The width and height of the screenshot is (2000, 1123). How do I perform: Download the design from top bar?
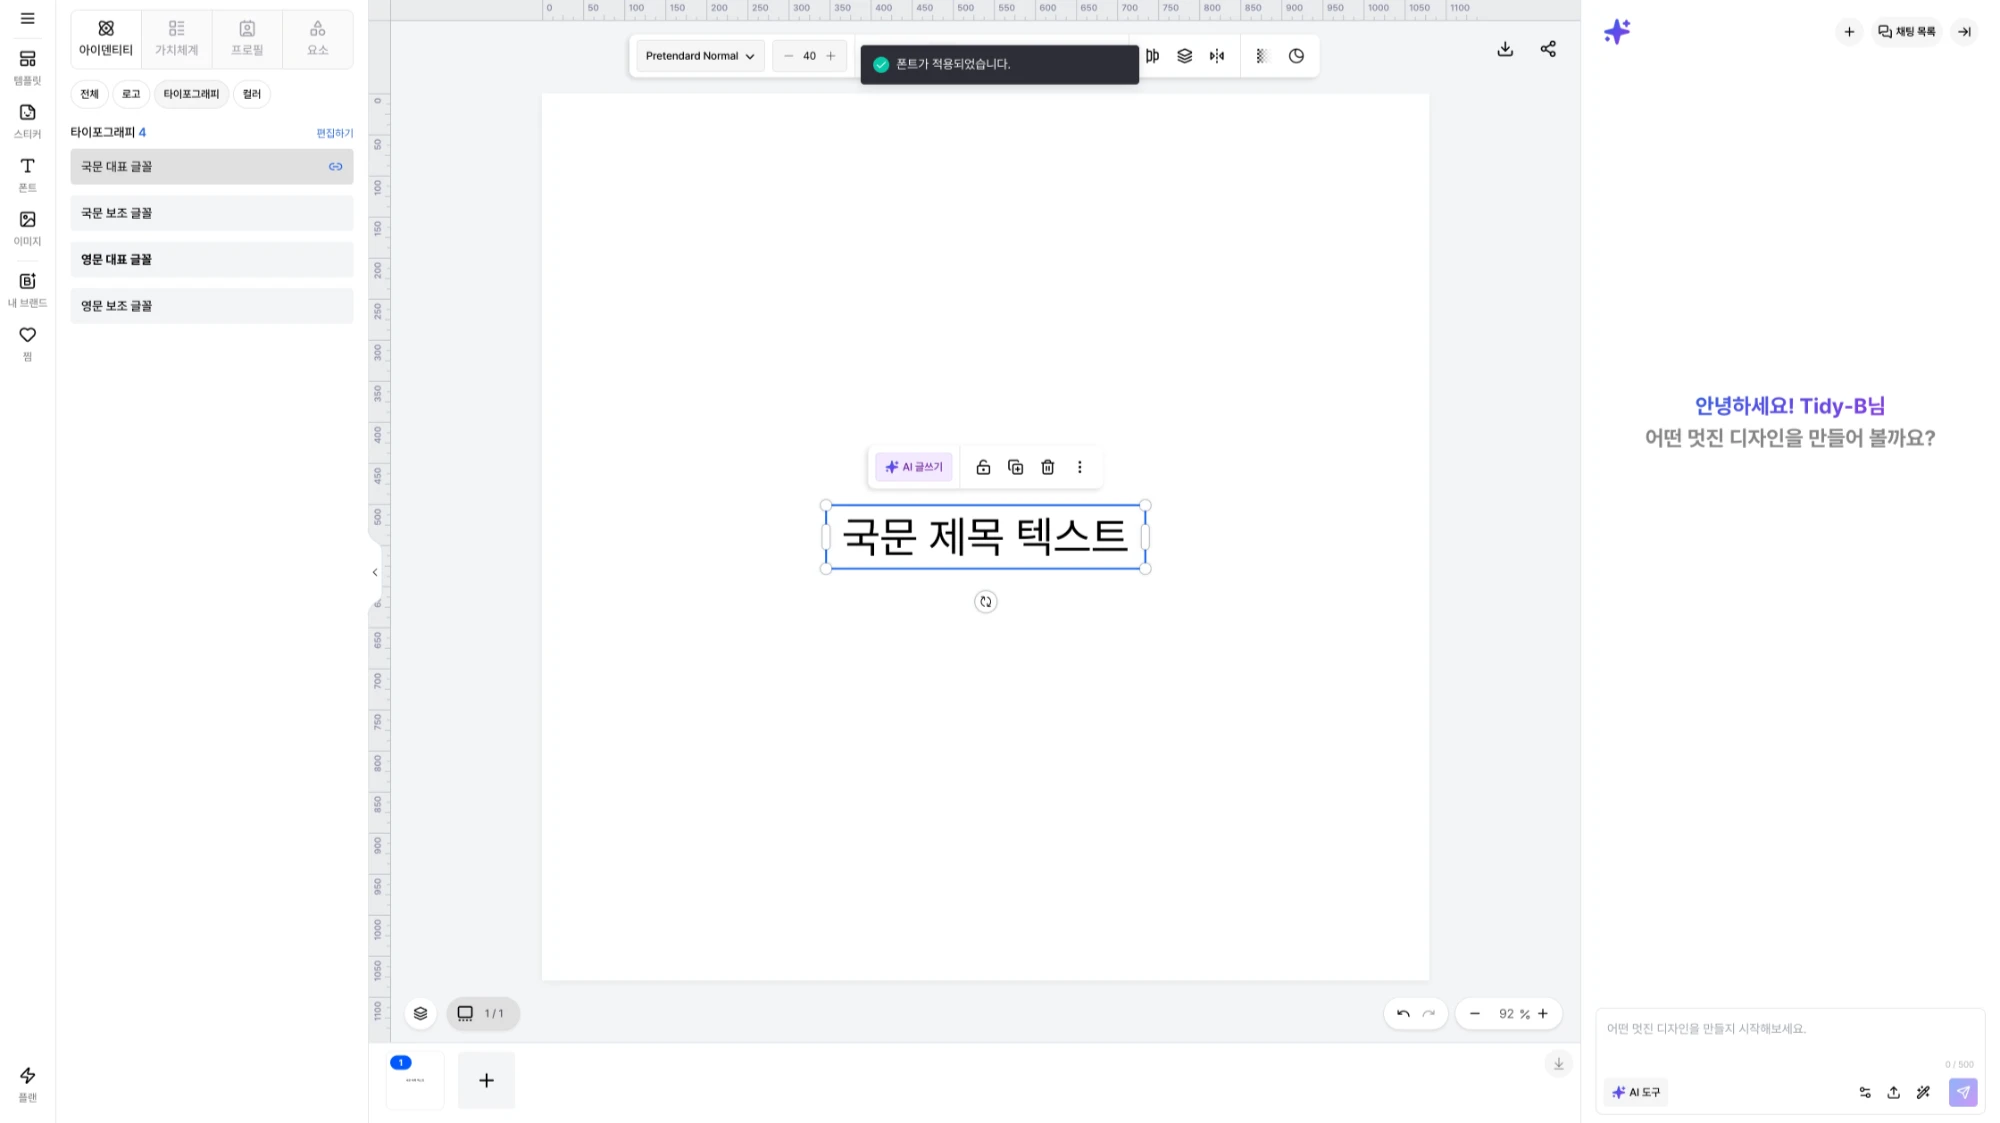1505,49
